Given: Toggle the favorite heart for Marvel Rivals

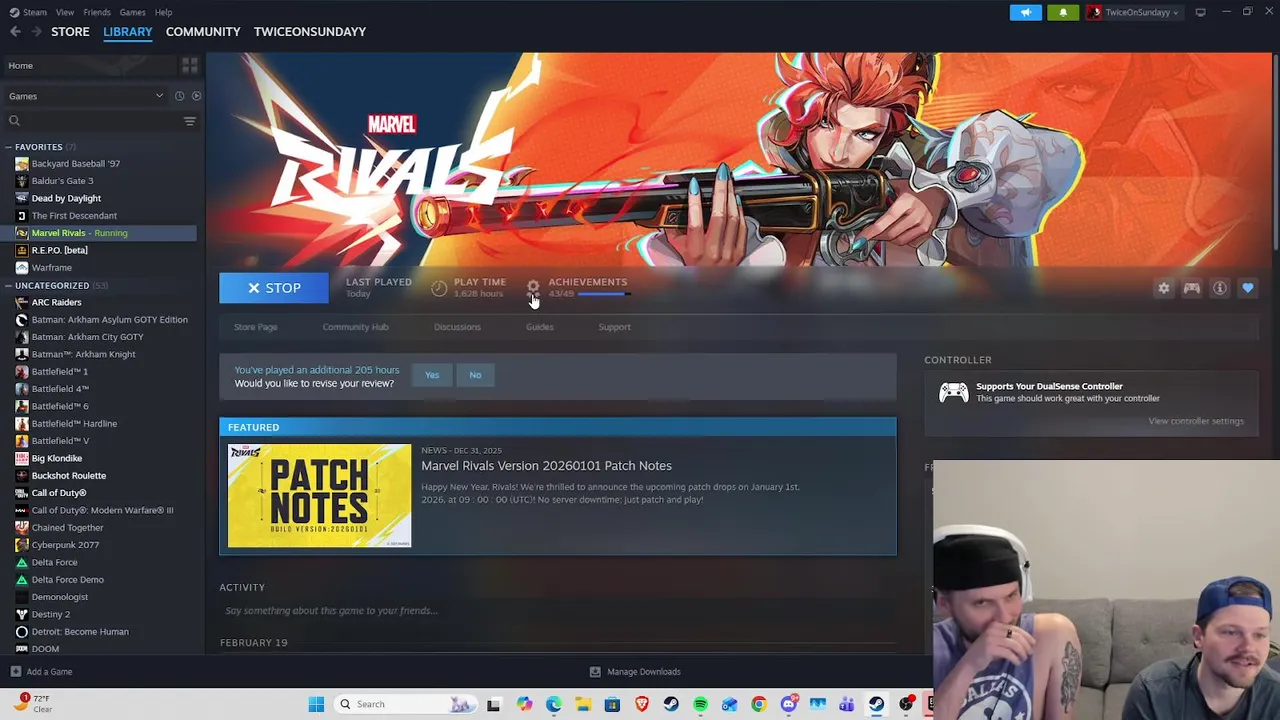Looking at the screenshot, I should coord(1248,288).
